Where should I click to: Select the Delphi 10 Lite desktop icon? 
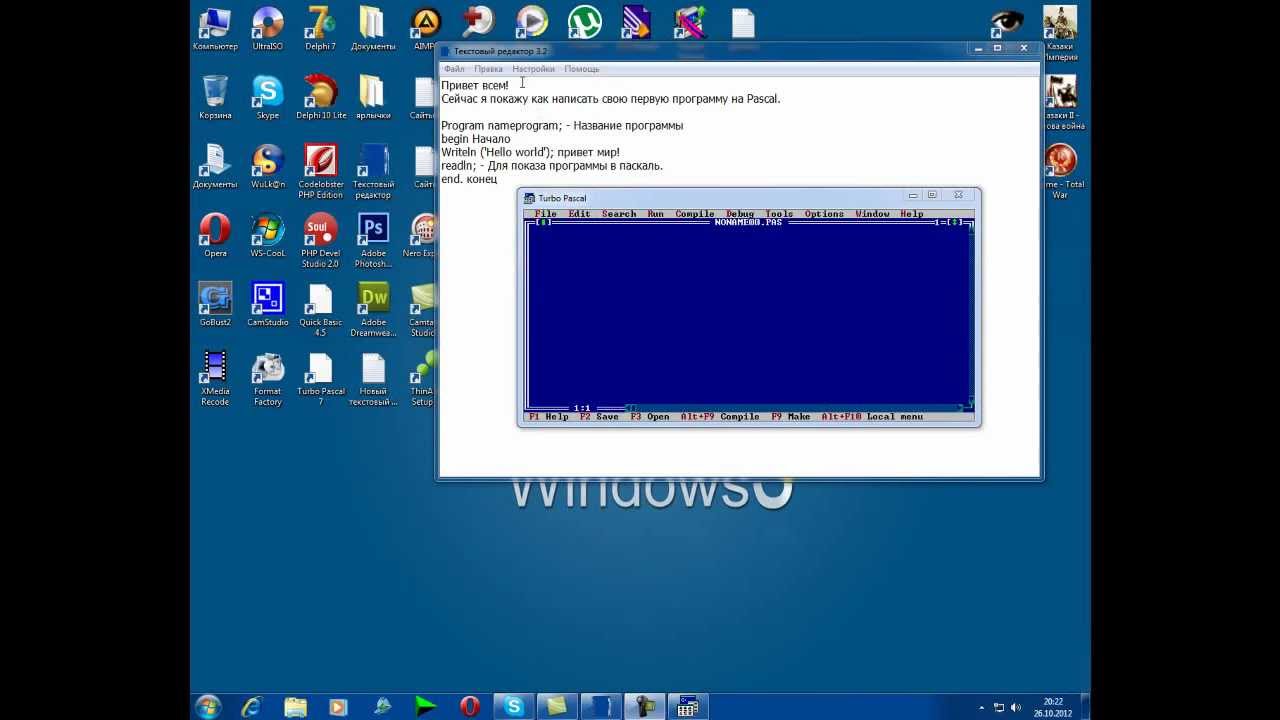[320, 98]
